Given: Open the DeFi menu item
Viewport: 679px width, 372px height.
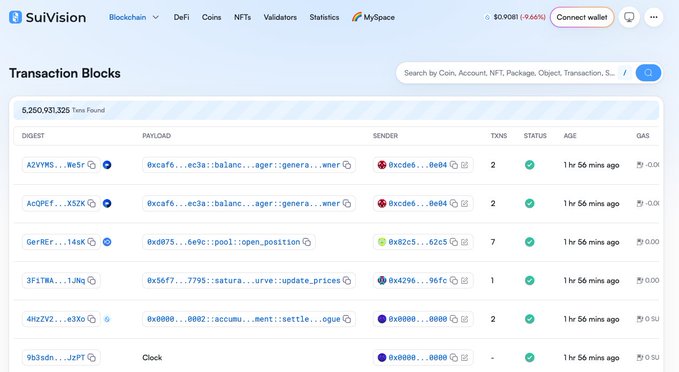Looking at the screenshot, I should click(x=181, y=17).
